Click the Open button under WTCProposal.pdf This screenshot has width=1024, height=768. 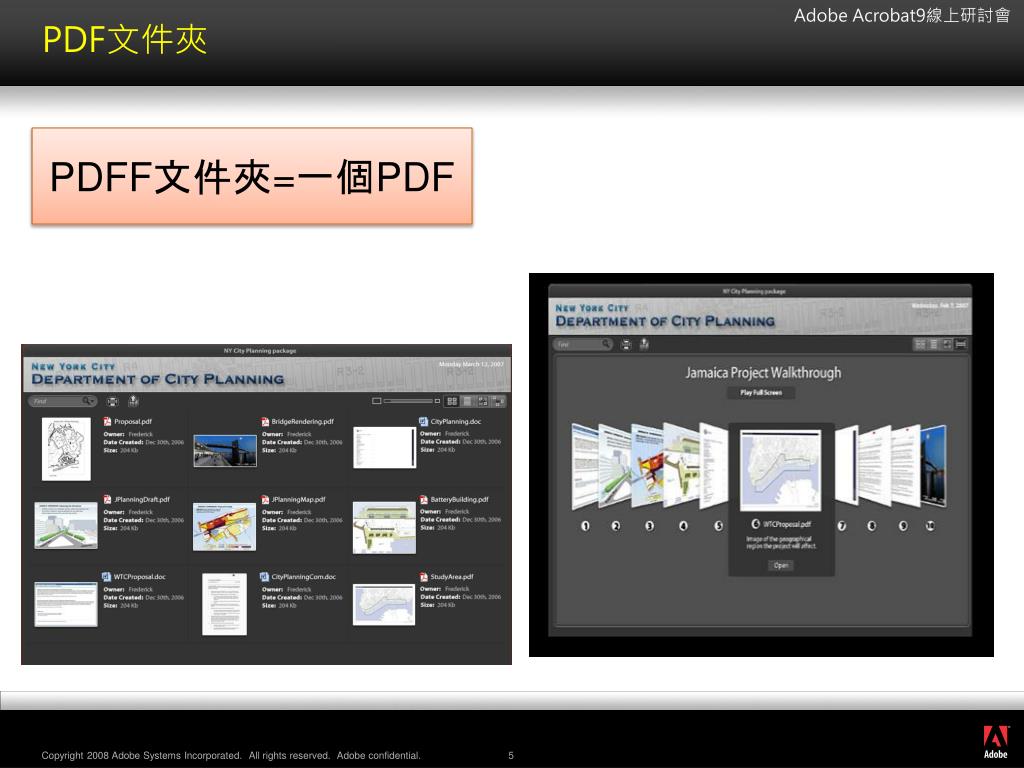[781, 566]
